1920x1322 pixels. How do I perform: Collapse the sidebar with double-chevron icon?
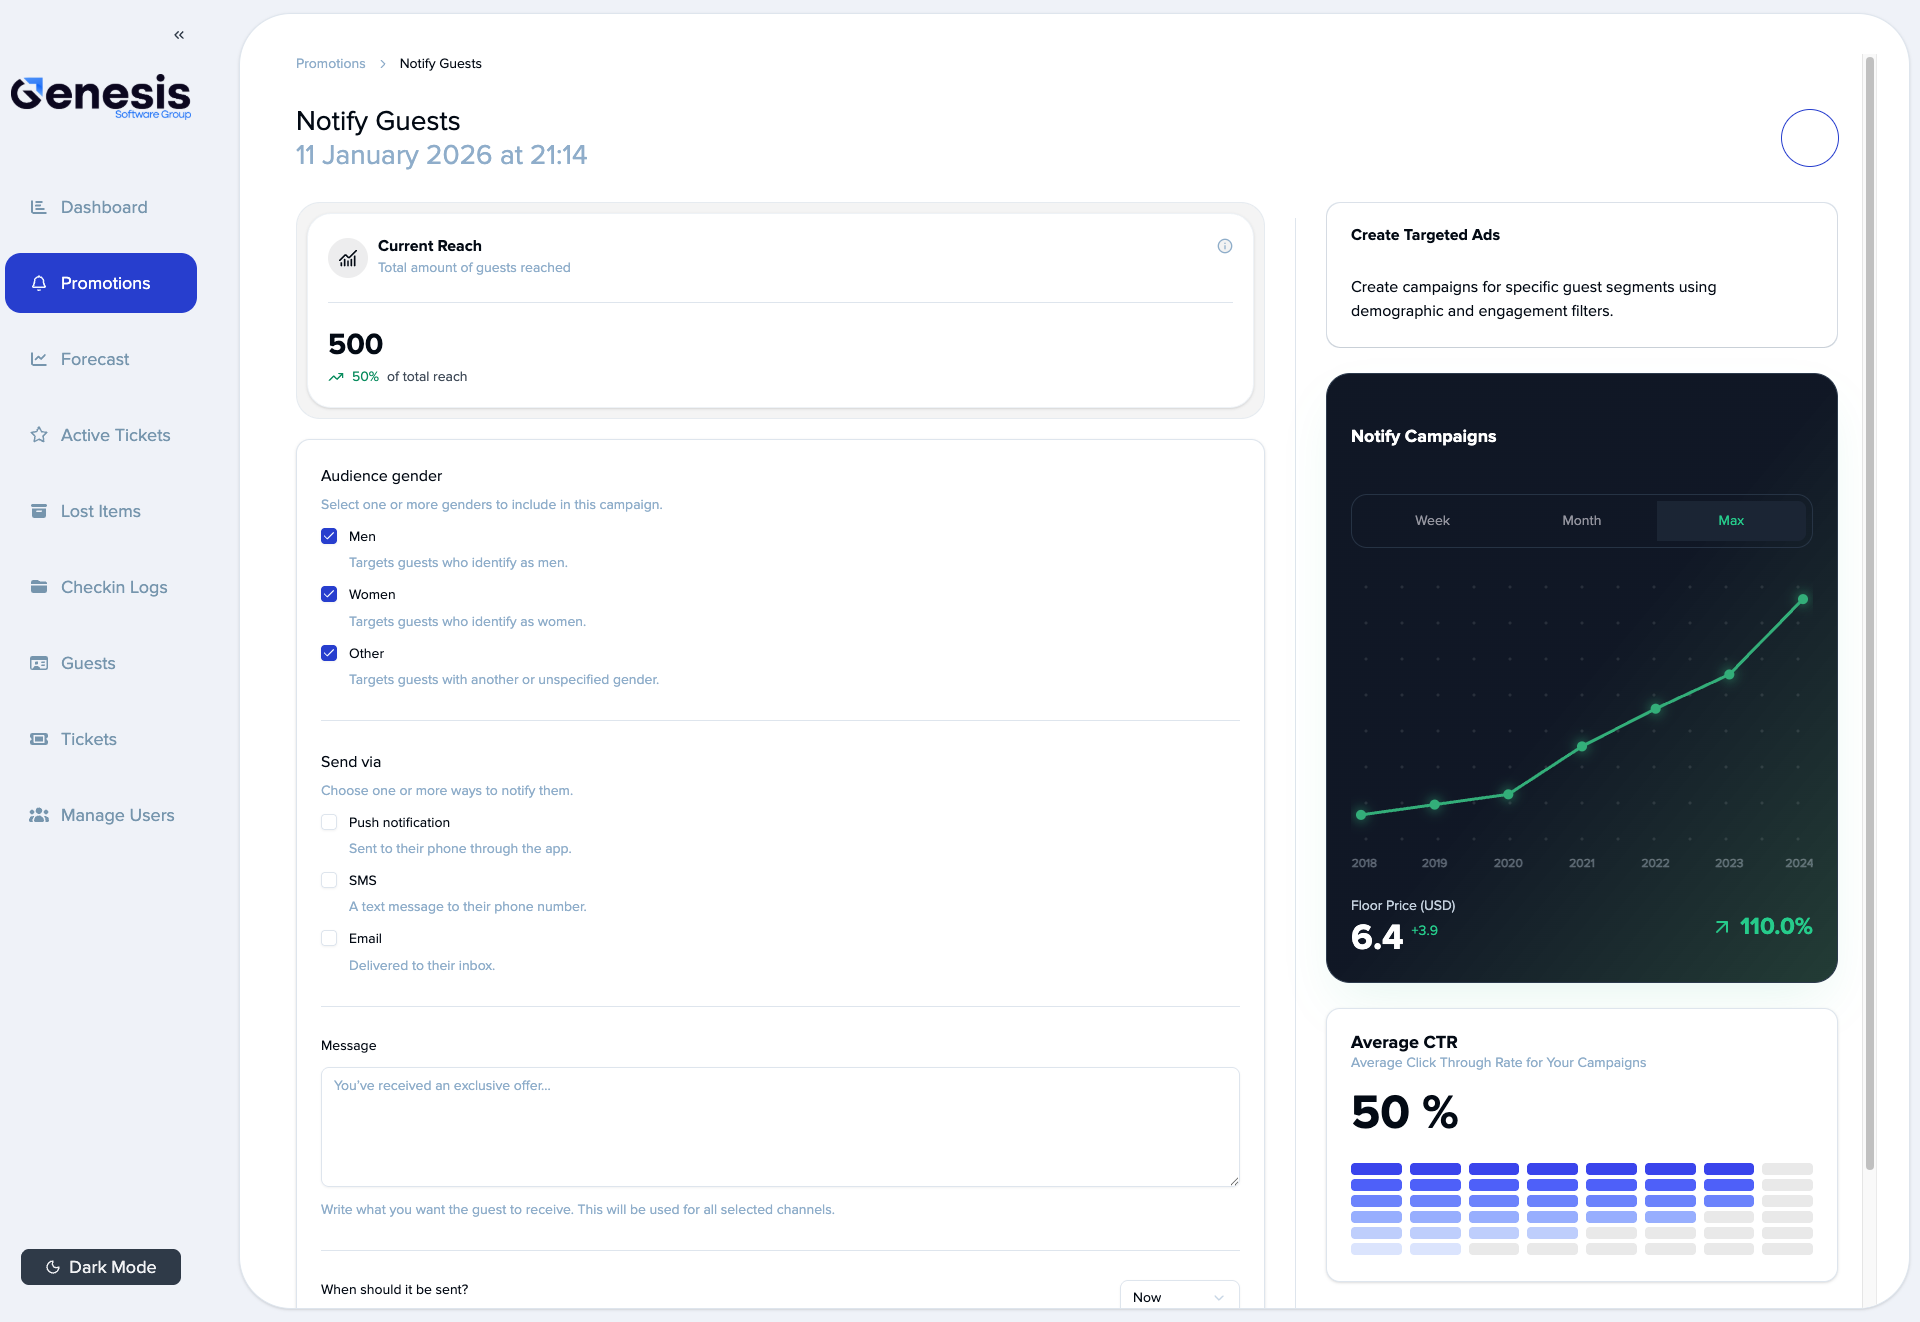click(x=179, y=35)
